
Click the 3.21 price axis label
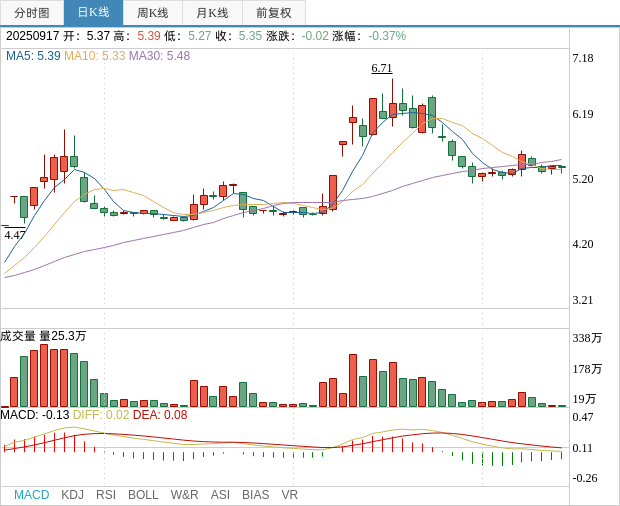click(x=583, y=300)
